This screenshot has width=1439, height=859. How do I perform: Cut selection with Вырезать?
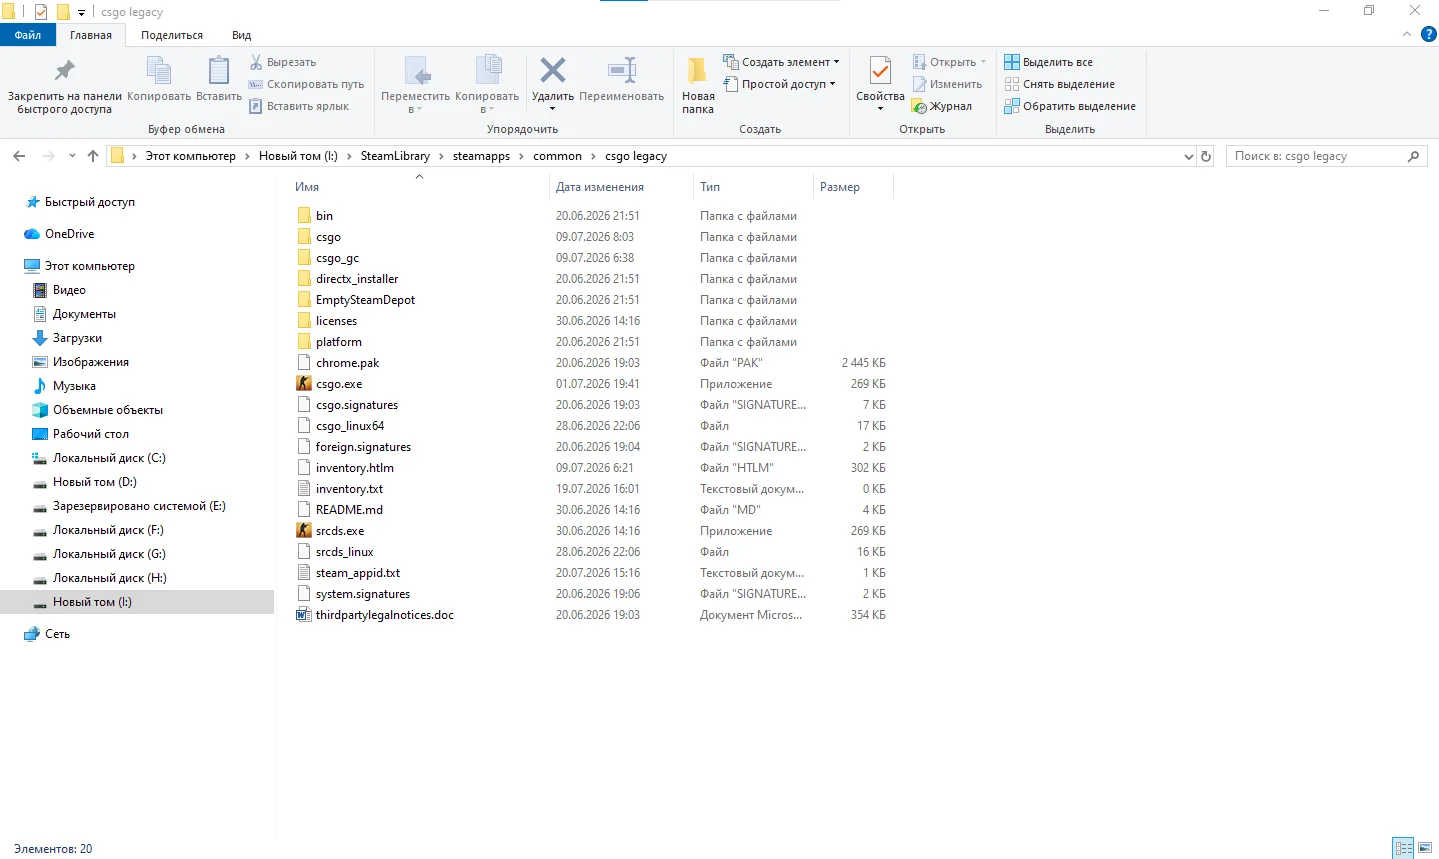tap(283, 62)
